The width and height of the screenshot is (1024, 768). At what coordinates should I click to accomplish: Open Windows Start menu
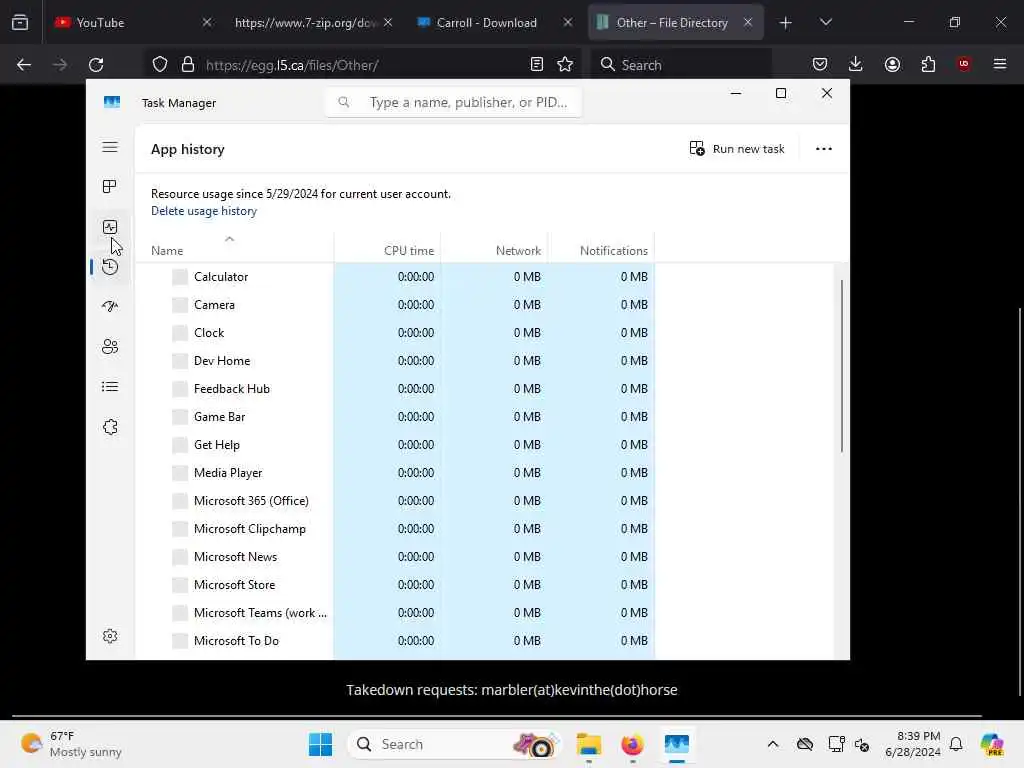[320, 744]
